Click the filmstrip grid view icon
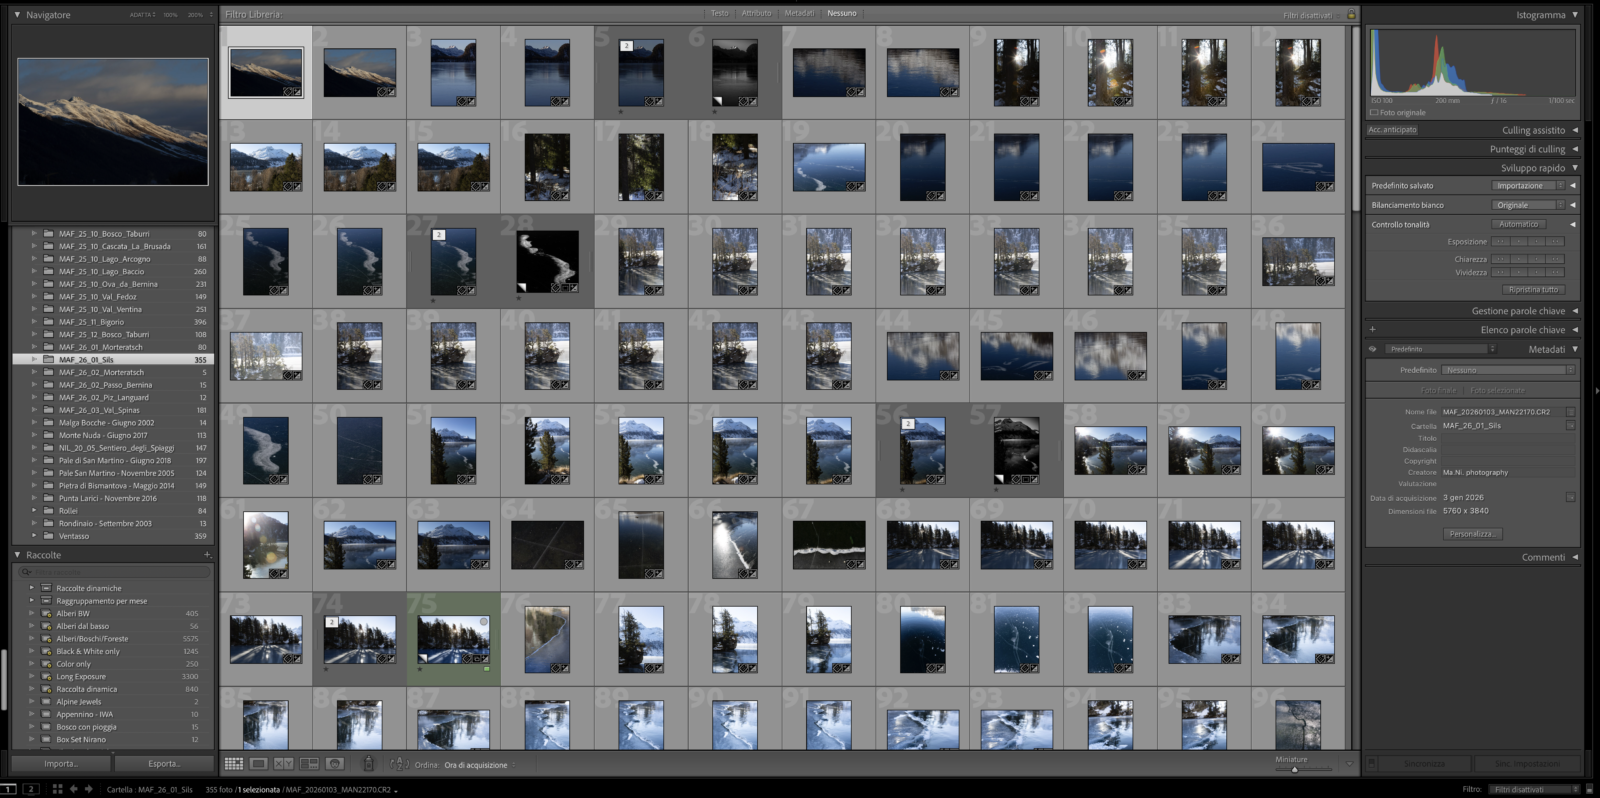 pos(57,789)
